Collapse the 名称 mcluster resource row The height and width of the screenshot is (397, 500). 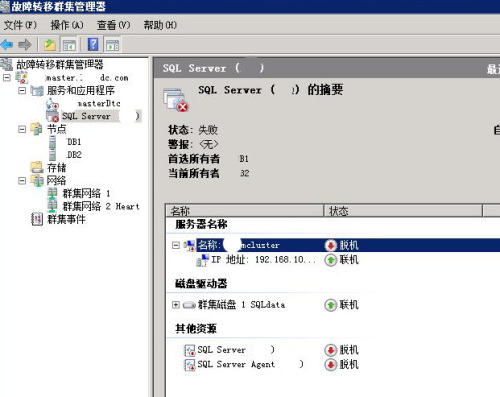pyautogui.click(x=176, y=245)
